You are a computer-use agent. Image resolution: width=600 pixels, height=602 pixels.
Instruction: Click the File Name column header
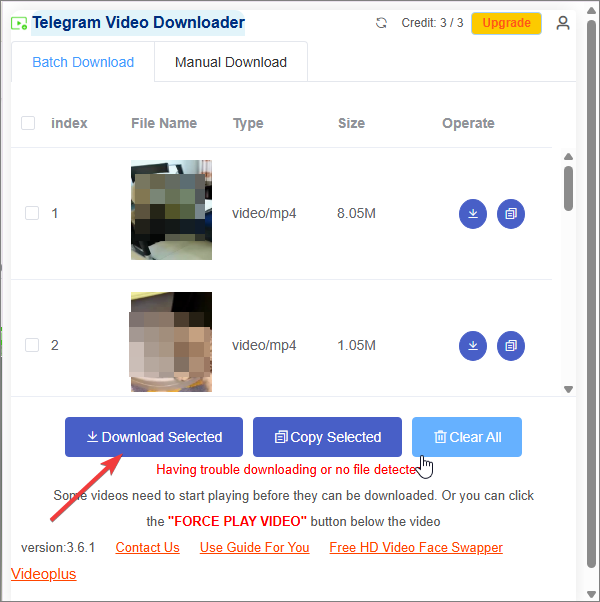(164, 123)
